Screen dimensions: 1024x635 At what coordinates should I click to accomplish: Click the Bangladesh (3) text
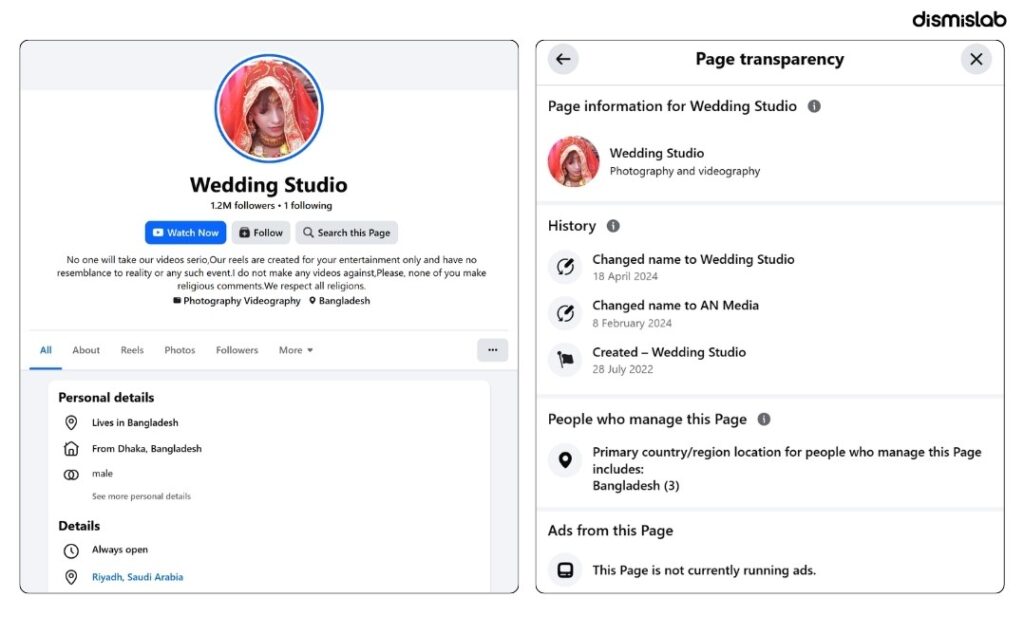pos(635,485)
